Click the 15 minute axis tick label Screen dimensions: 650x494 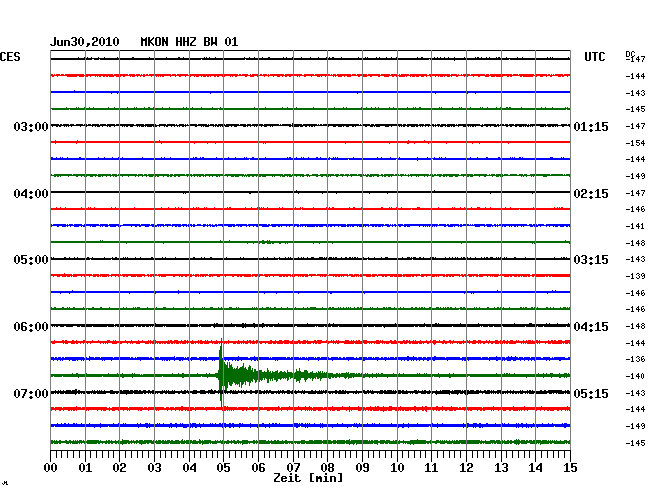pos(570,467)
